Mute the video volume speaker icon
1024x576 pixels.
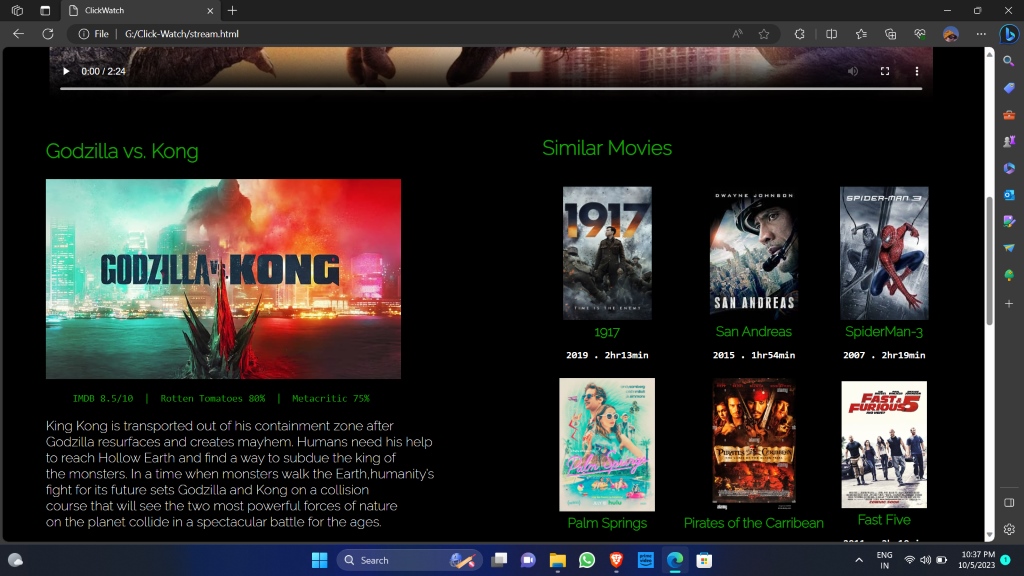point(853,71)
